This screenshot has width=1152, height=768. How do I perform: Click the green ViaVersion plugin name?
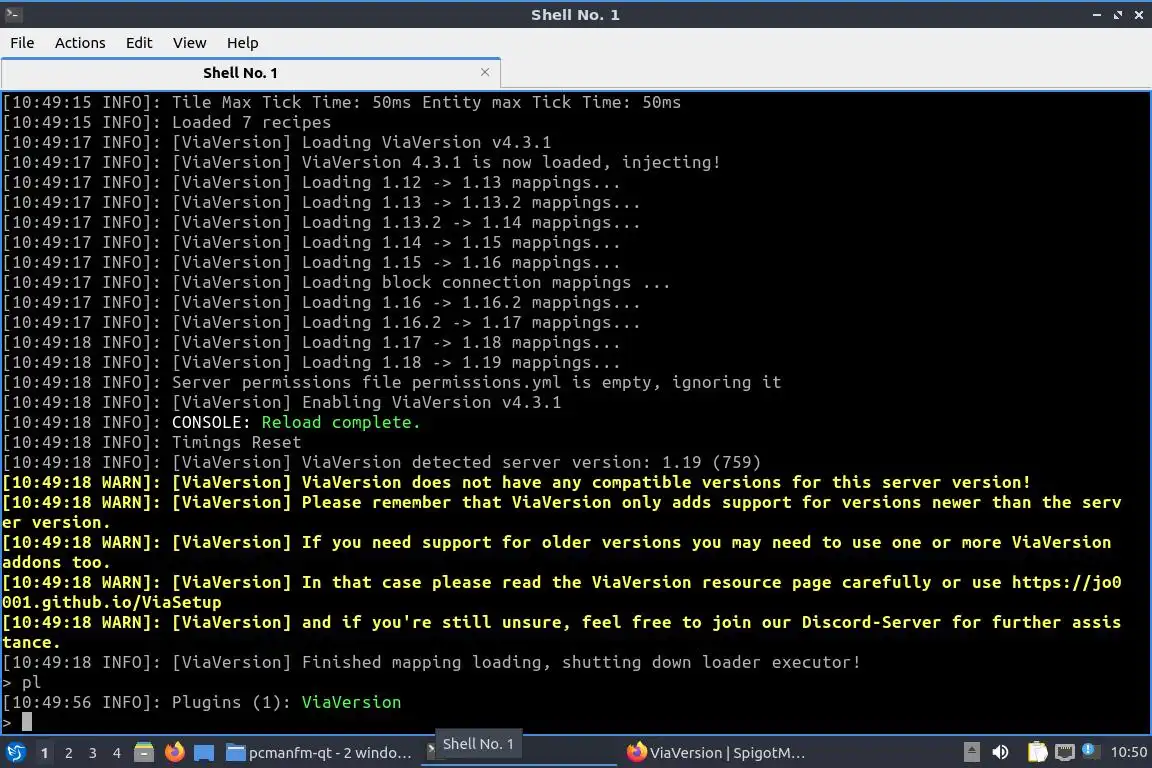point(351,702)
